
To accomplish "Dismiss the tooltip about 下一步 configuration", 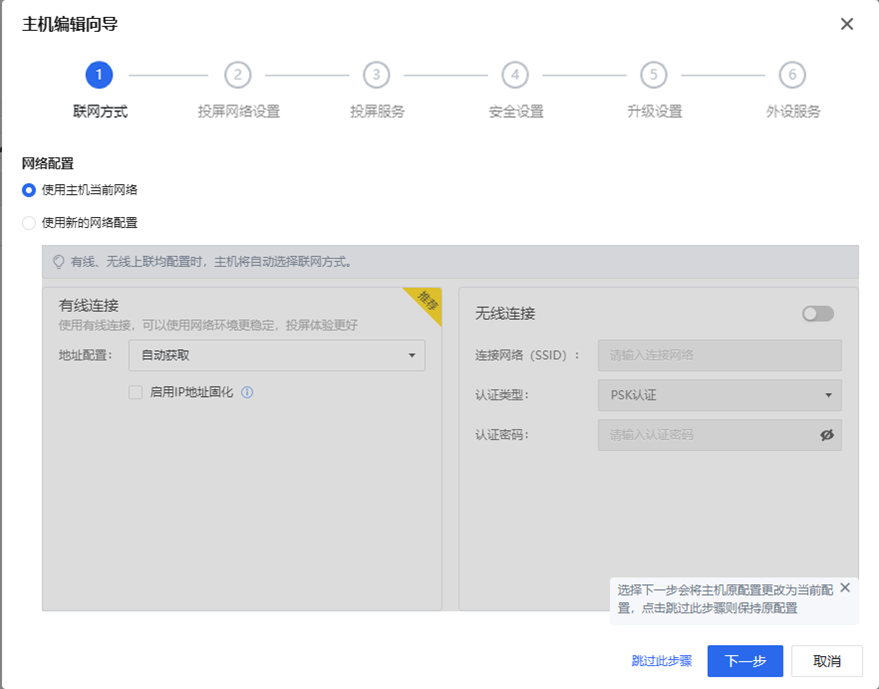I will click(845, 588).
